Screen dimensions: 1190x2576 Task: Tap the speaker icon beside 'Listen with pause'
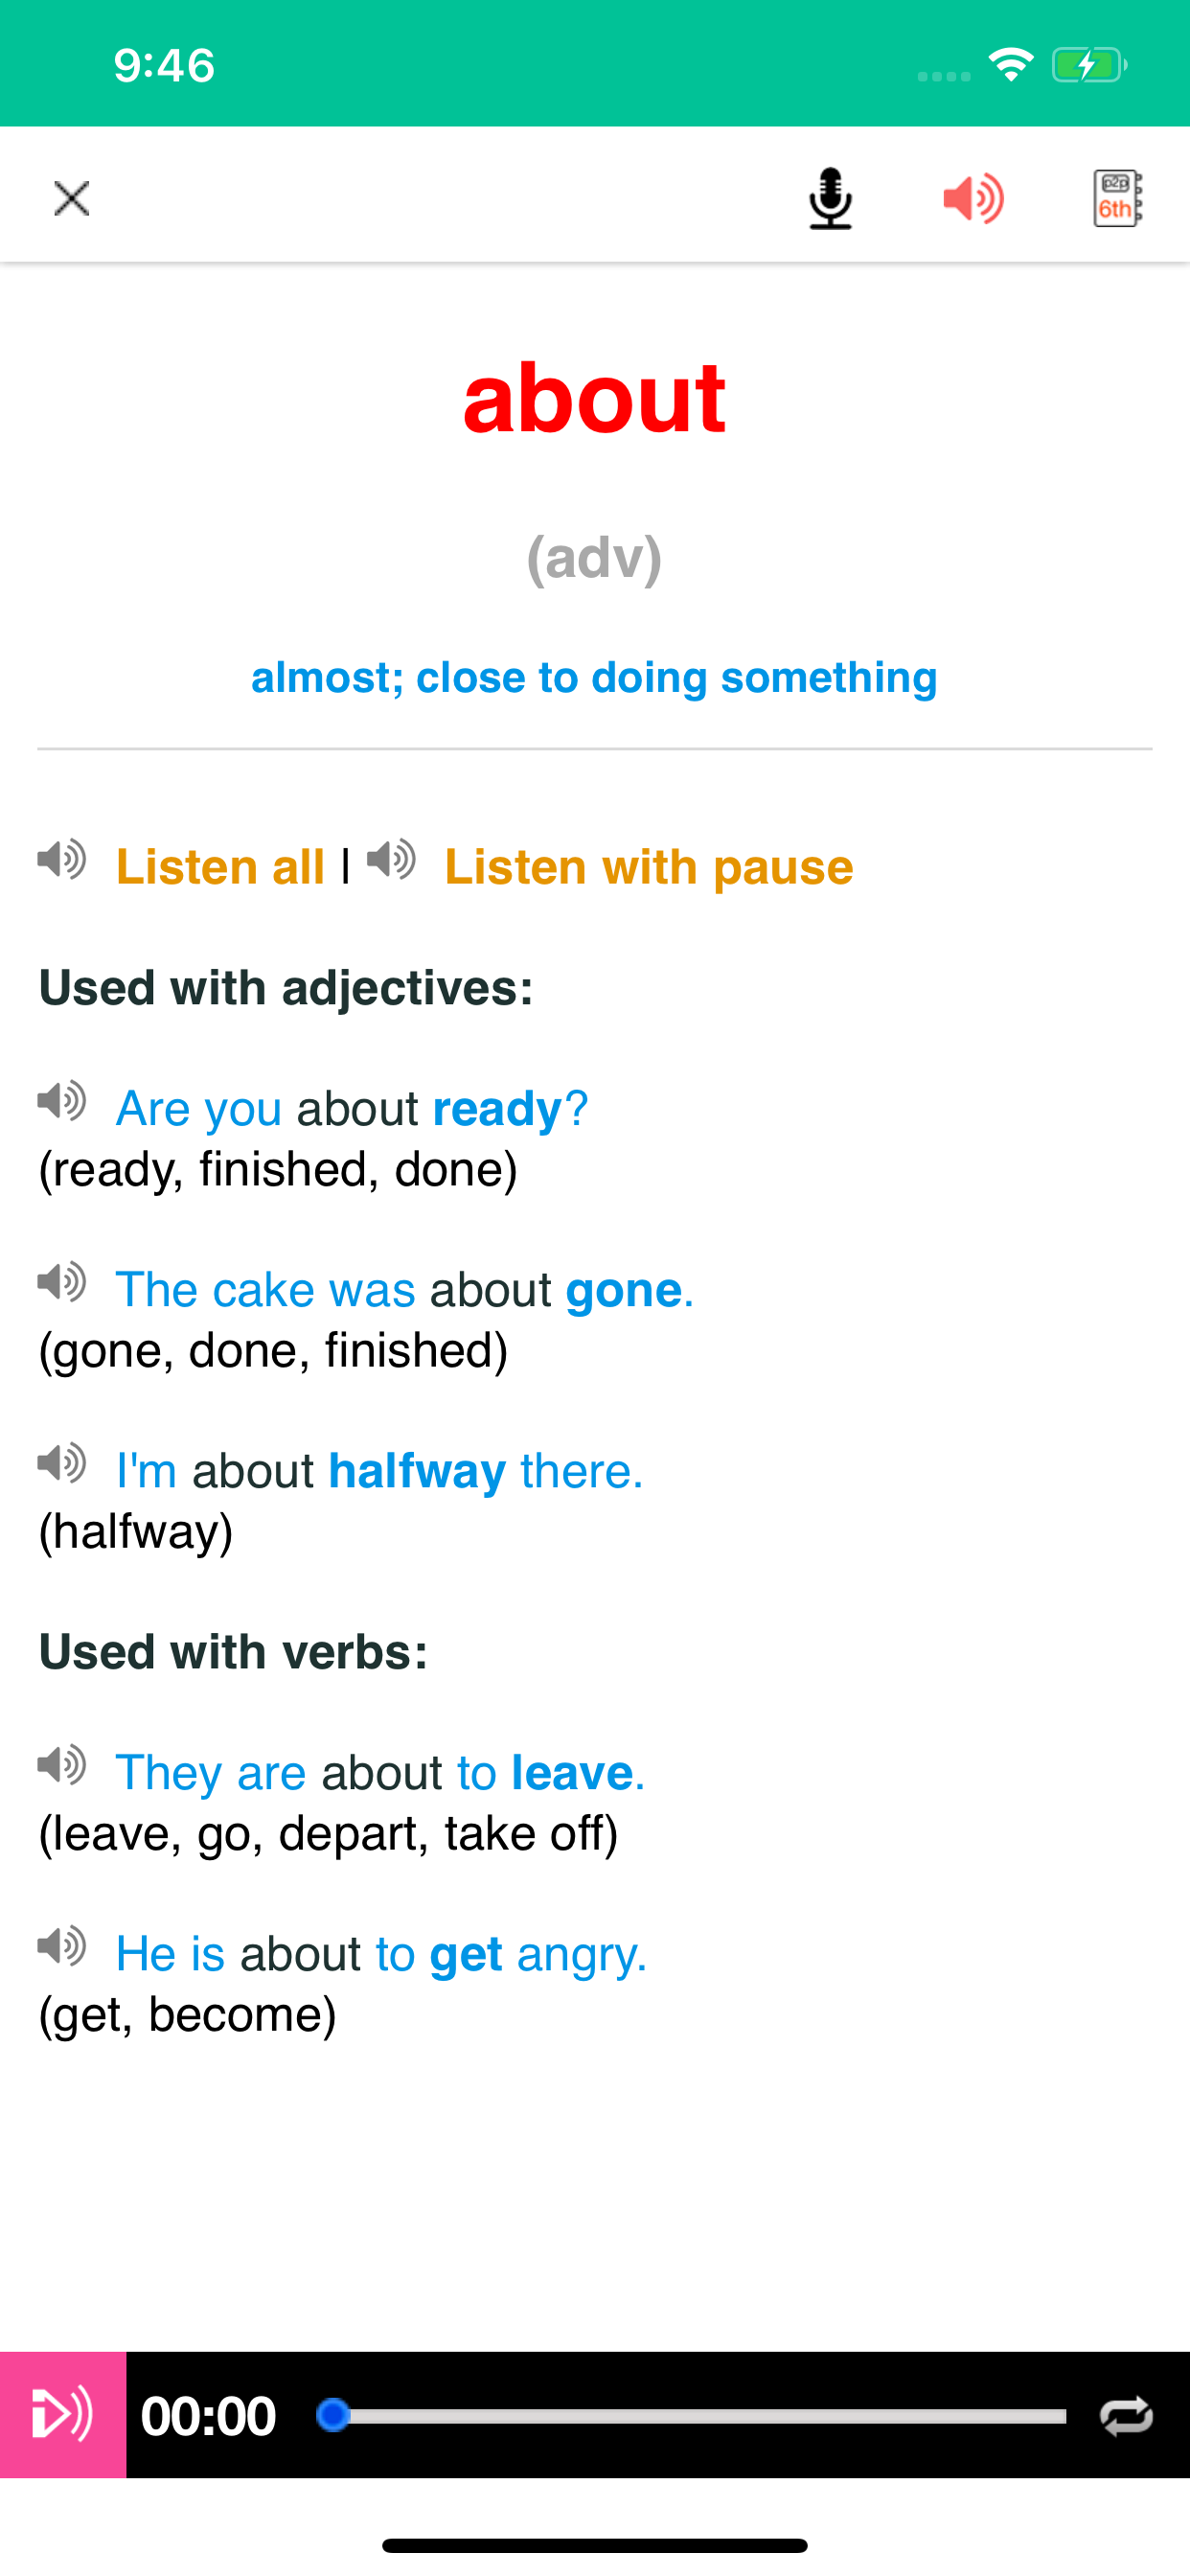point(392,860)
